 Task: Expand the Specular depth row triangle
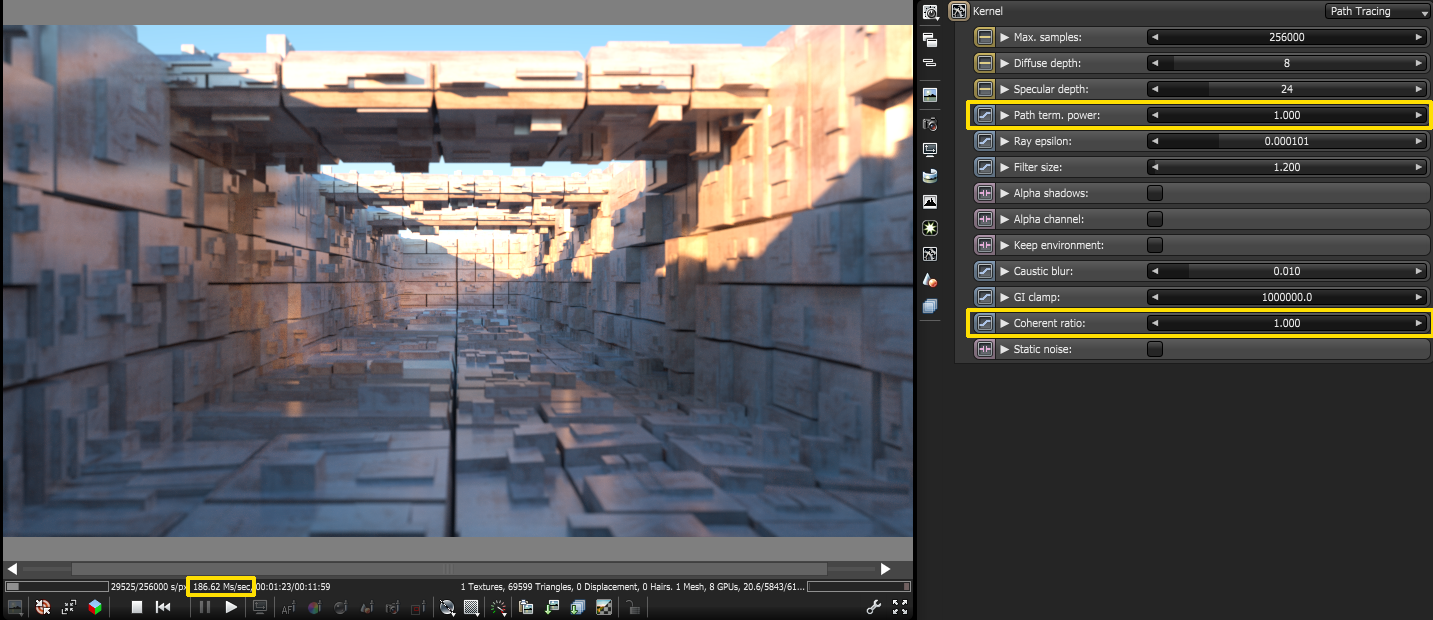pyautogui.click(x=1005, y=89)
